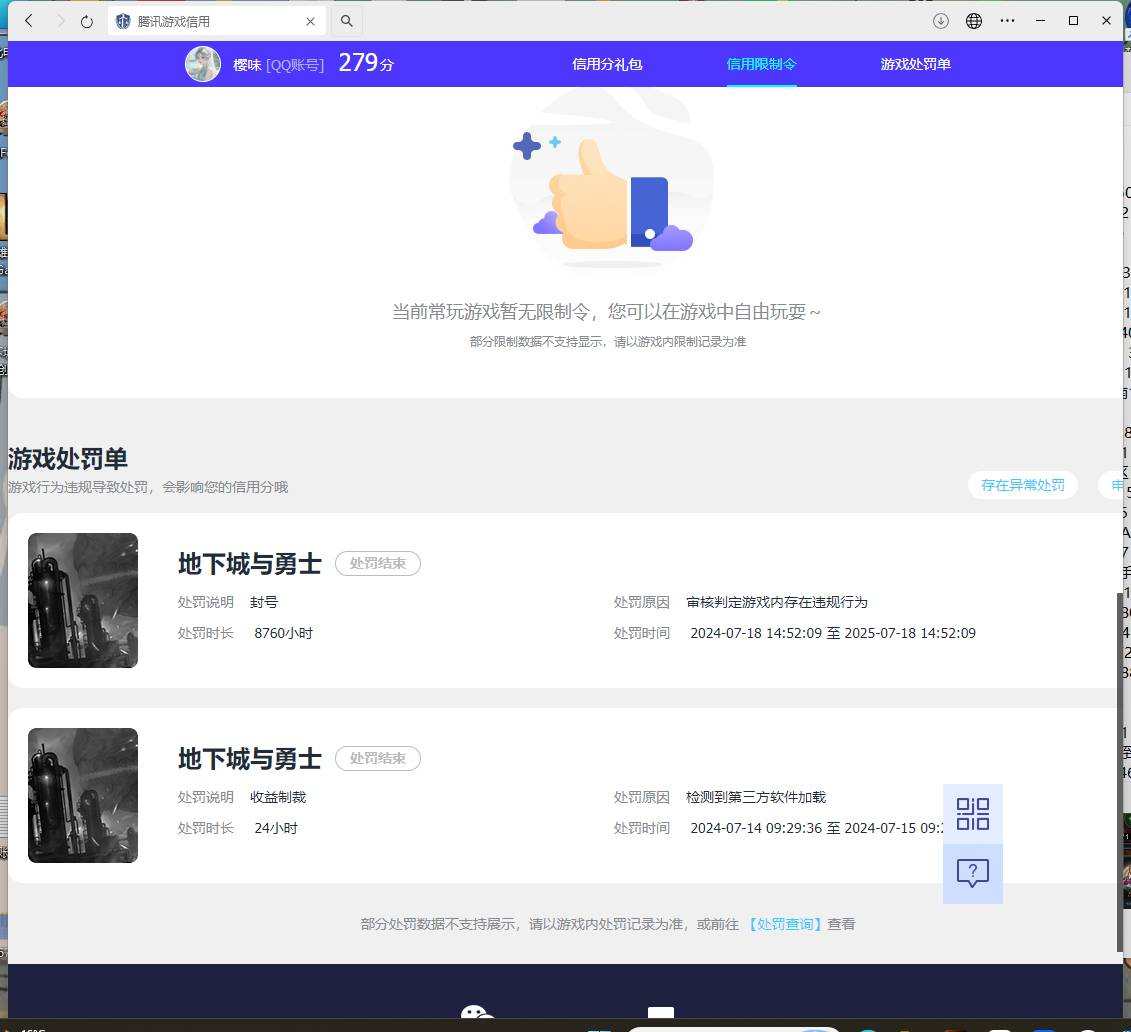Click the 279分 credit score

click(x=366, y=63)
